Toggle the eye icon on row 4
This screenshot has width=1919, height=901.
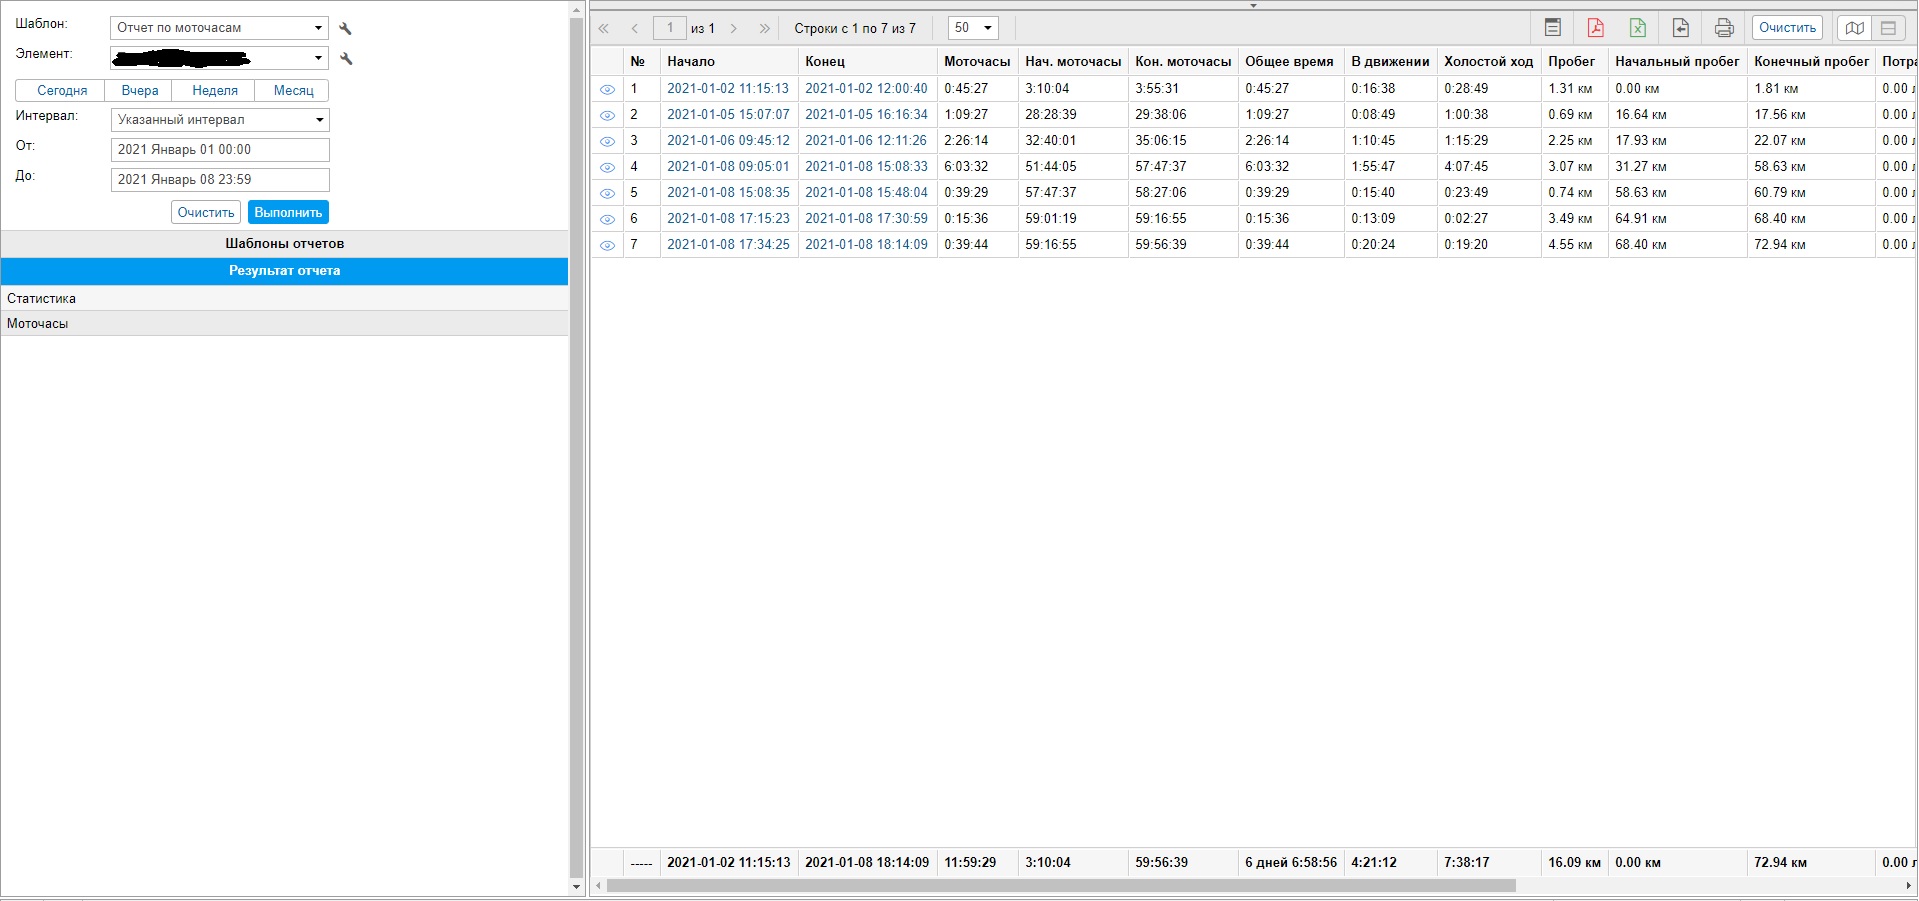pyautogui.click(x=607, y=167)
